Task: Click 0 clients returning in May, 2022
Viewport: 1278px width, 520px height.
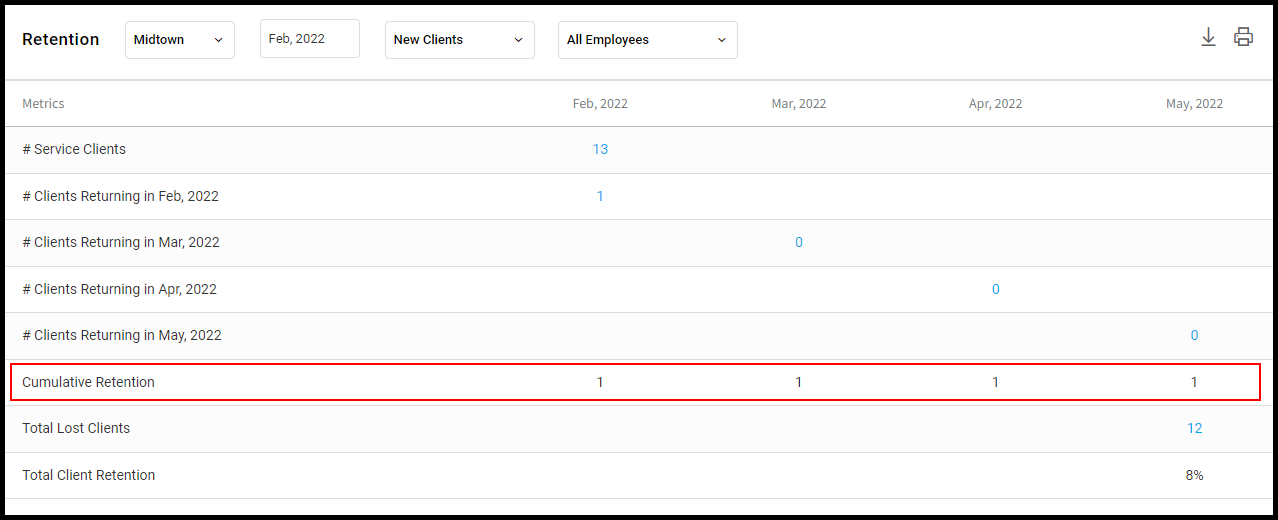Action: (x=1194, y=335)
